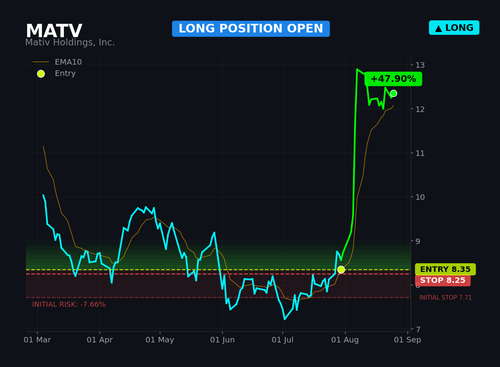Click the 7 price axis label
The height and width of the screenshot is (367, 500).
tap(418, 329)
